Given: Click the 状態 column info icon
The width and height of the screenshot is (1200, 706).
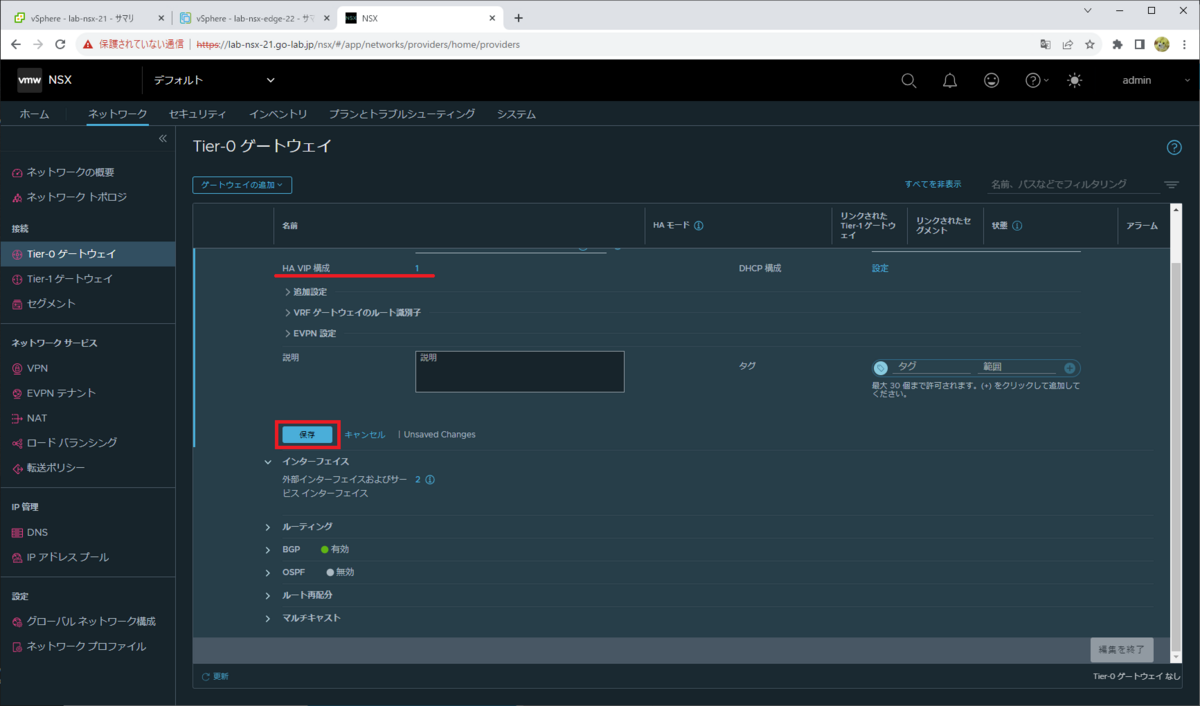Looking at the screenshot, I should [1017, 226].
